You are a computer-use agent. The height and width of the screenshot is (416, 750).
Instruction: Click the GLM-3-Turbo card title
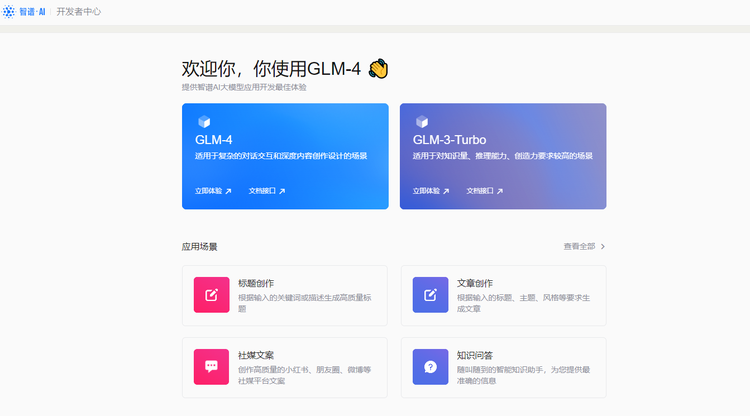click(x=449, y=140)
